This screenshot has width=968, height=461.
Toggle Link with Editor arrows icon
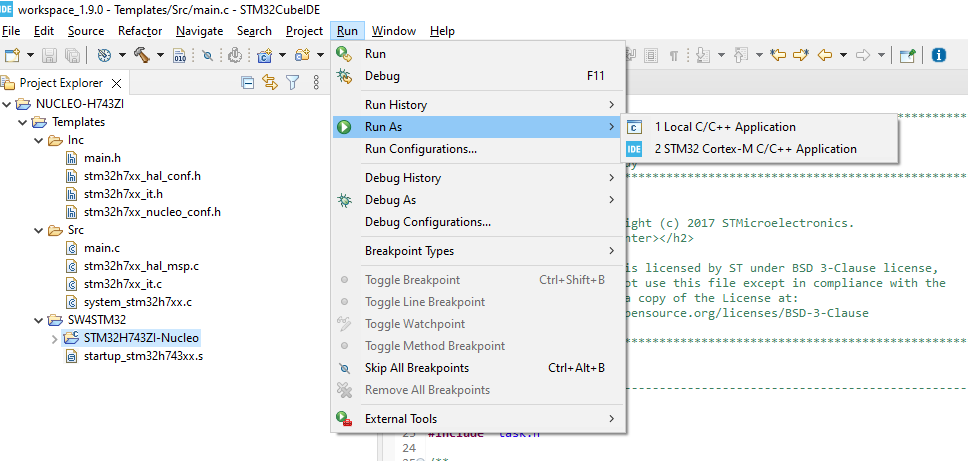point(270,83)
